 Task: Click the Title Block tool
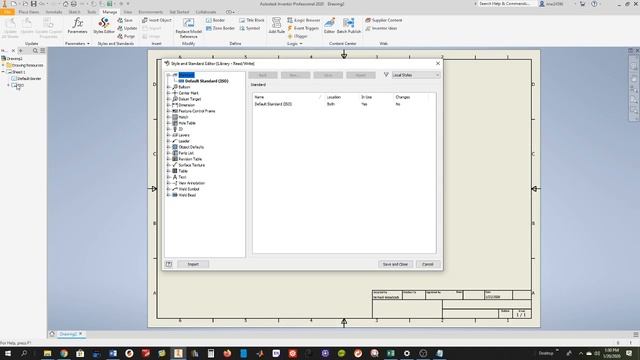coord(252,20)
